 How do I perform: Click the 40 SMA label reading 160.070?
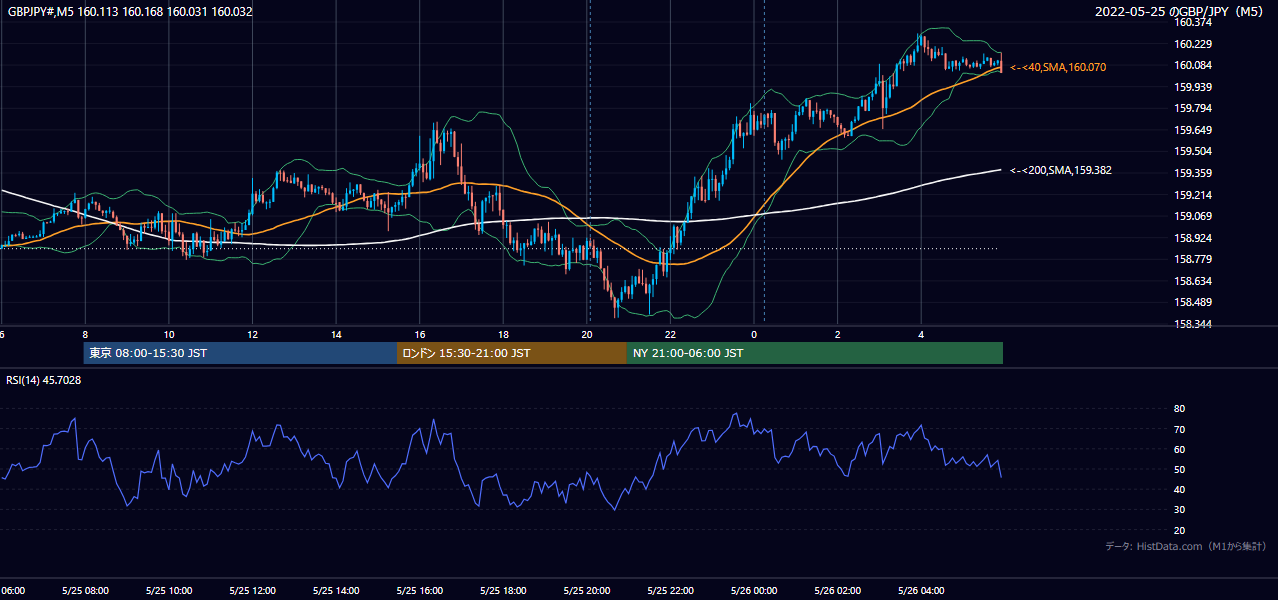point(1058,67)
